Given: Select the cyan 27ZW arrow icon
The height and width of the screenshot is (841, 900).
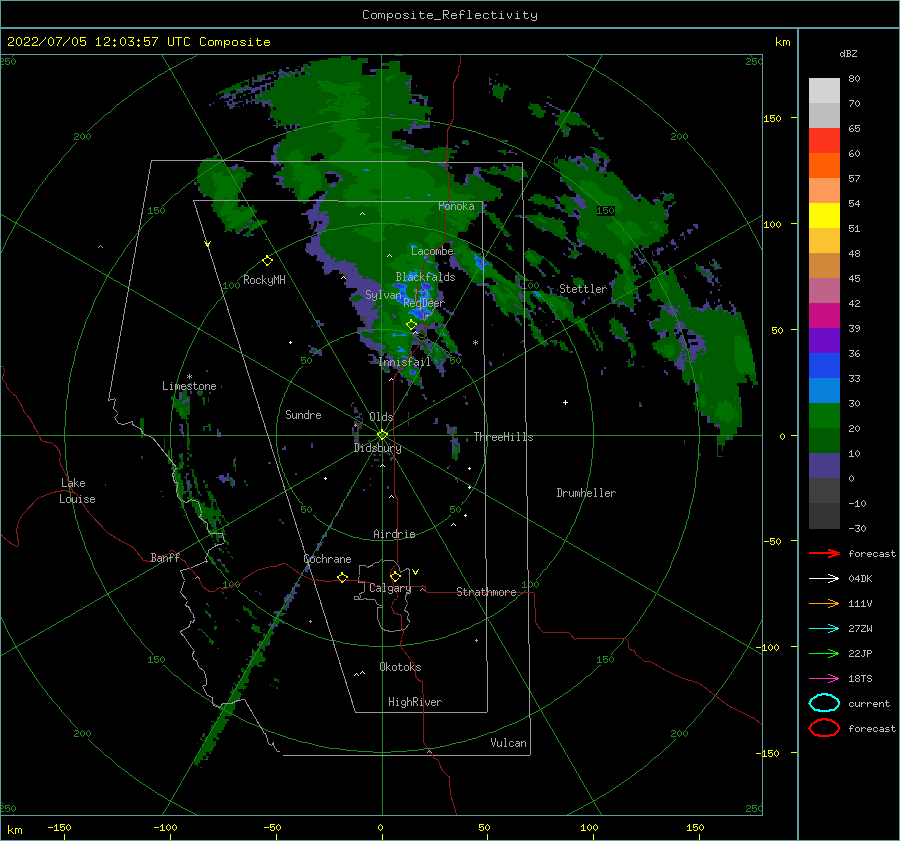Looking at the screenshot, I should coord(824,629).
